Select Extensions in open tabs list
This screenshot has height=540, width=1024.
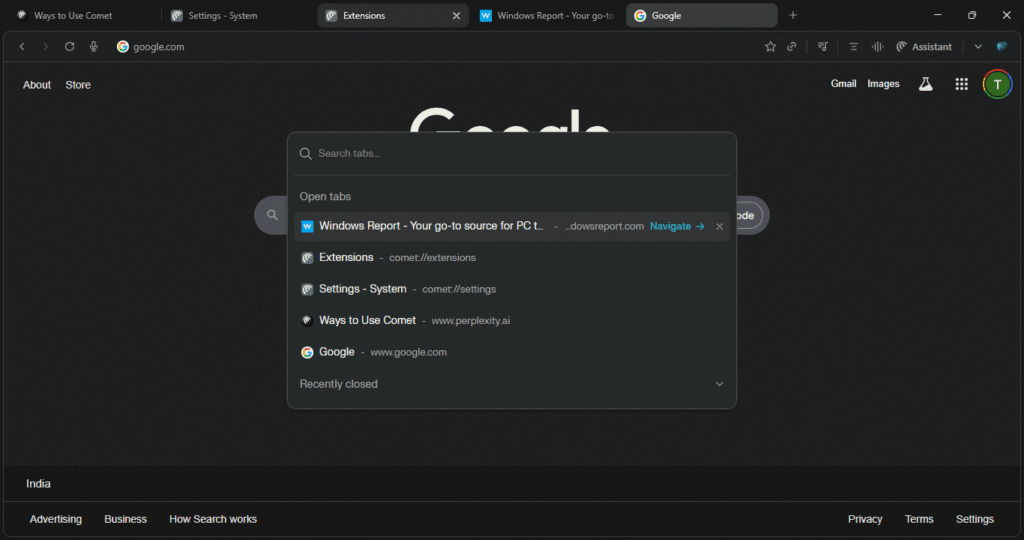click(x=511, y=257)
